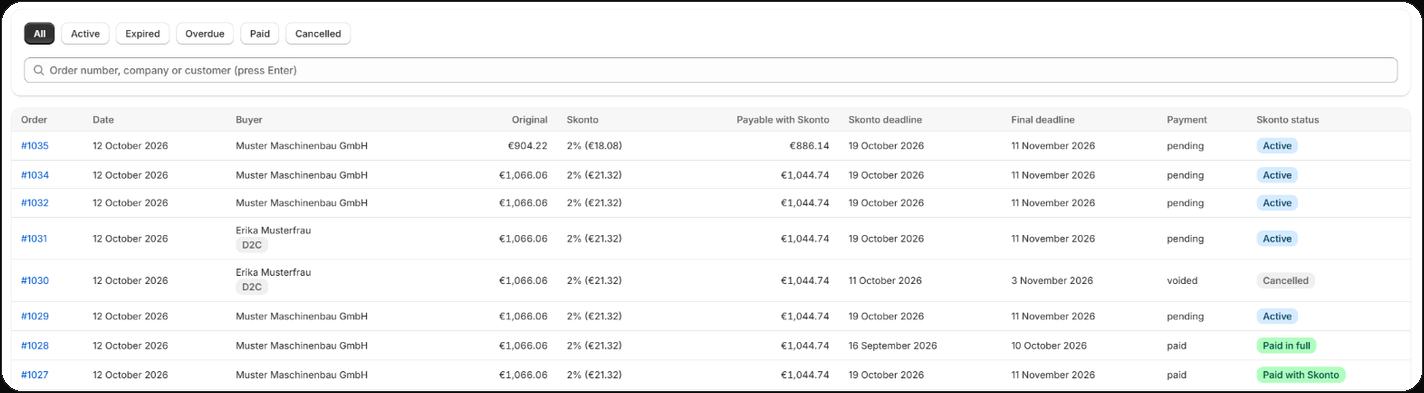Select the All filter tab
1424x393 pixels.
coord(39,34)
